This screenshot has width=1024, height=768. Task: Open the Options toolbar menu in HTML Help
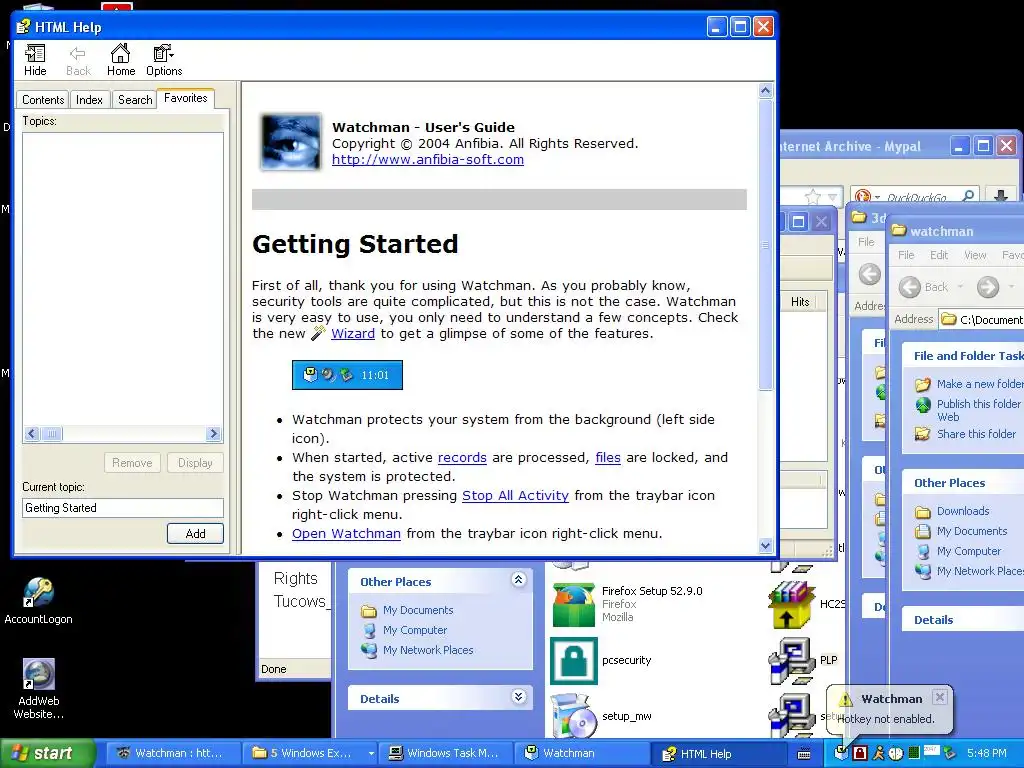(164, 60)
